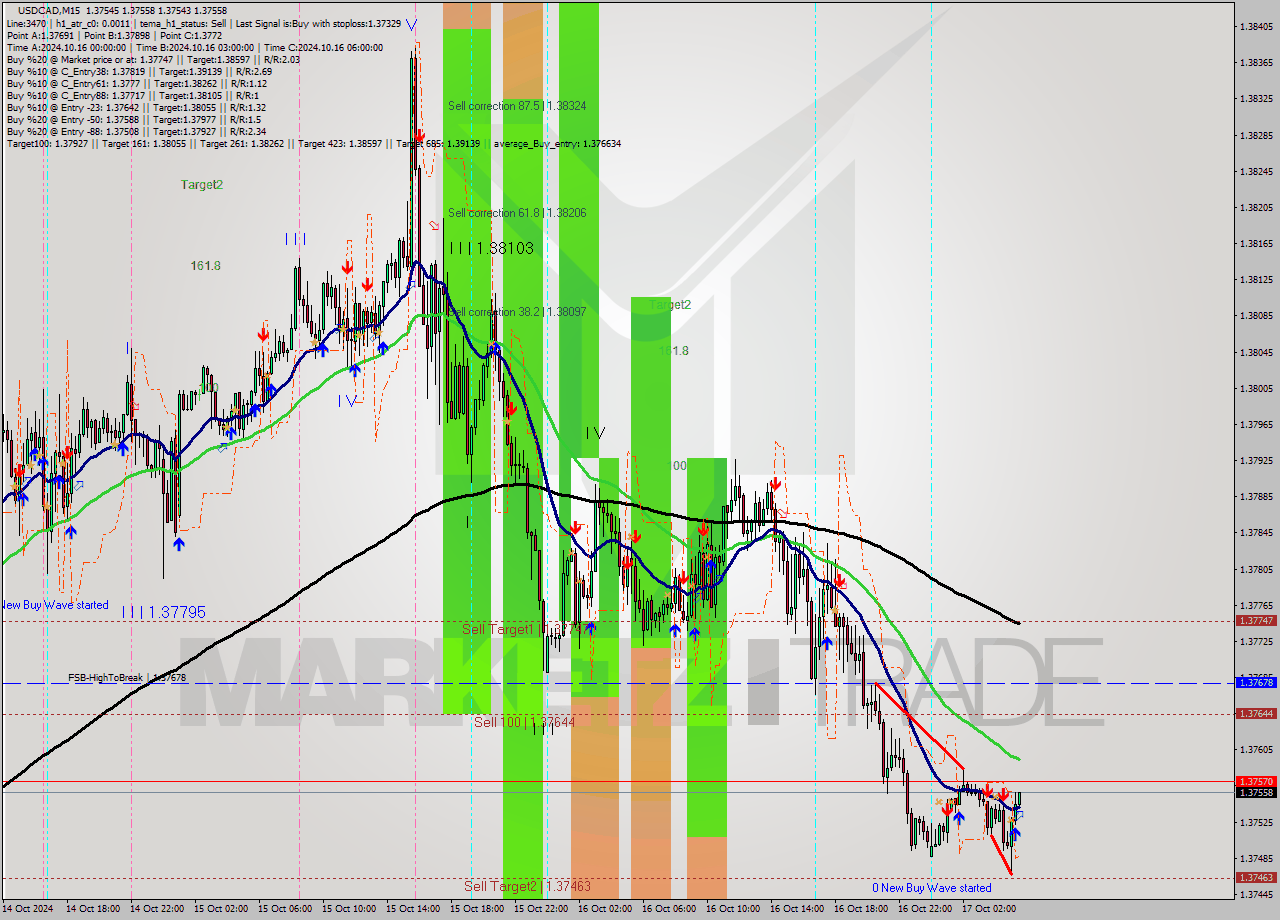
Task: Click the '16 Oct 02:00' time axis label
Action: (x=607, y=909)
